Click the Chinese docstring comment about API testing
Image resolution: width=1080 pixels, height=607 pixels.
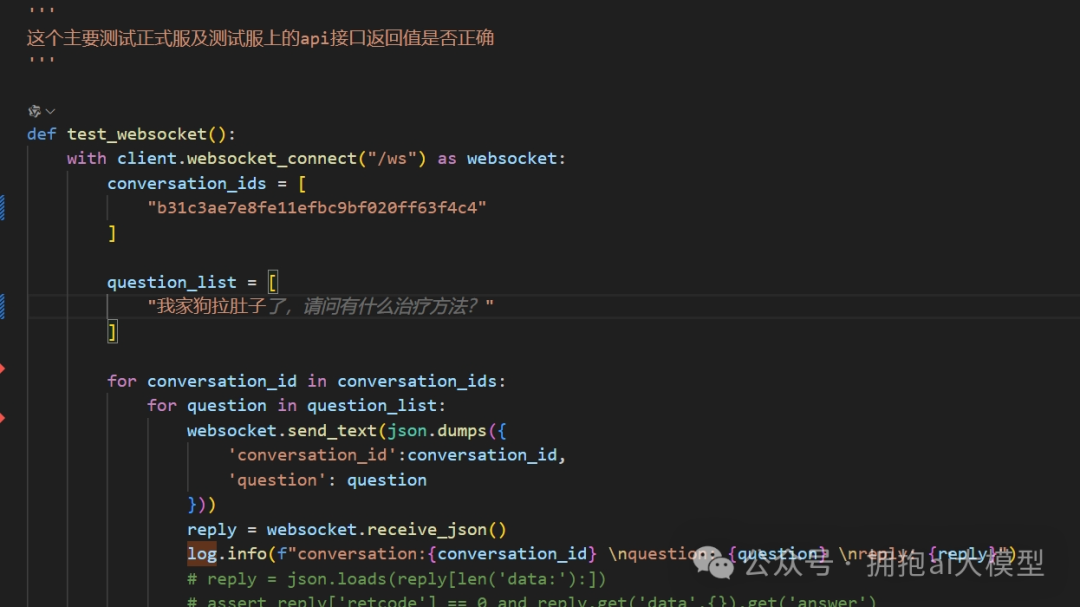pos(260,38)
